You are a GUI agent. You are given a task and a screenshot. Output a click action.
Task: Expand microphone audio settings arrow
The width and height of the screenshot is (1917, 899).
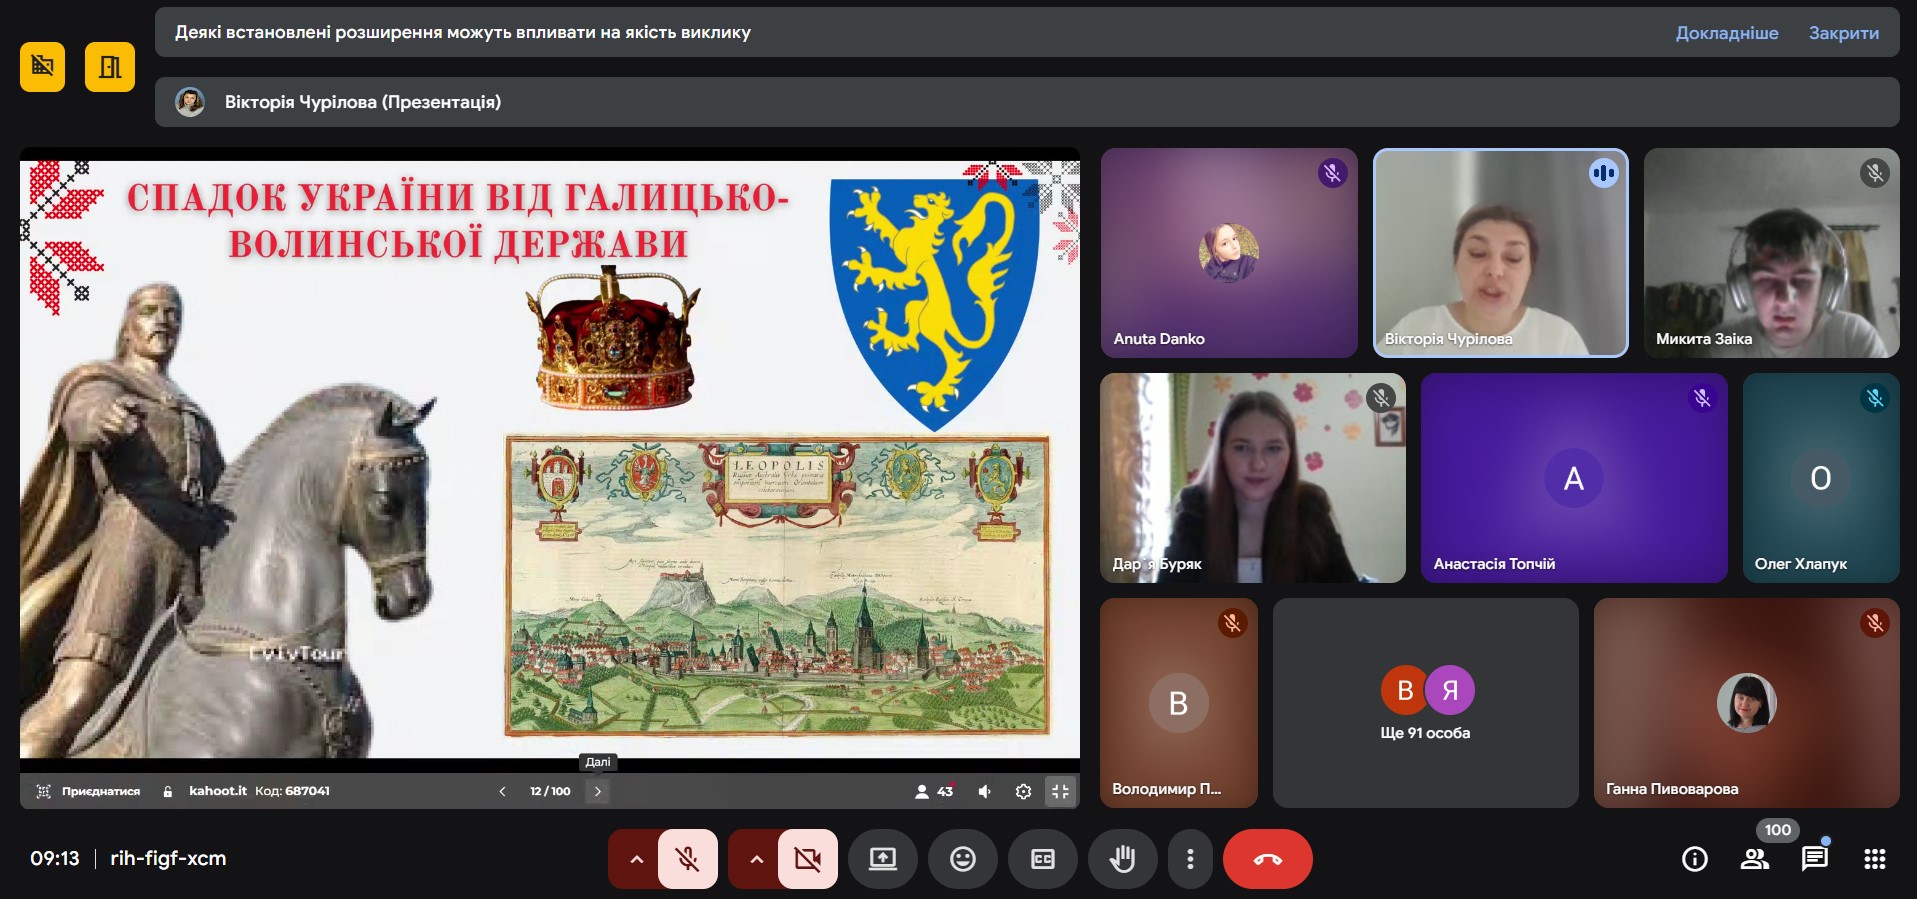coord(635,859)
